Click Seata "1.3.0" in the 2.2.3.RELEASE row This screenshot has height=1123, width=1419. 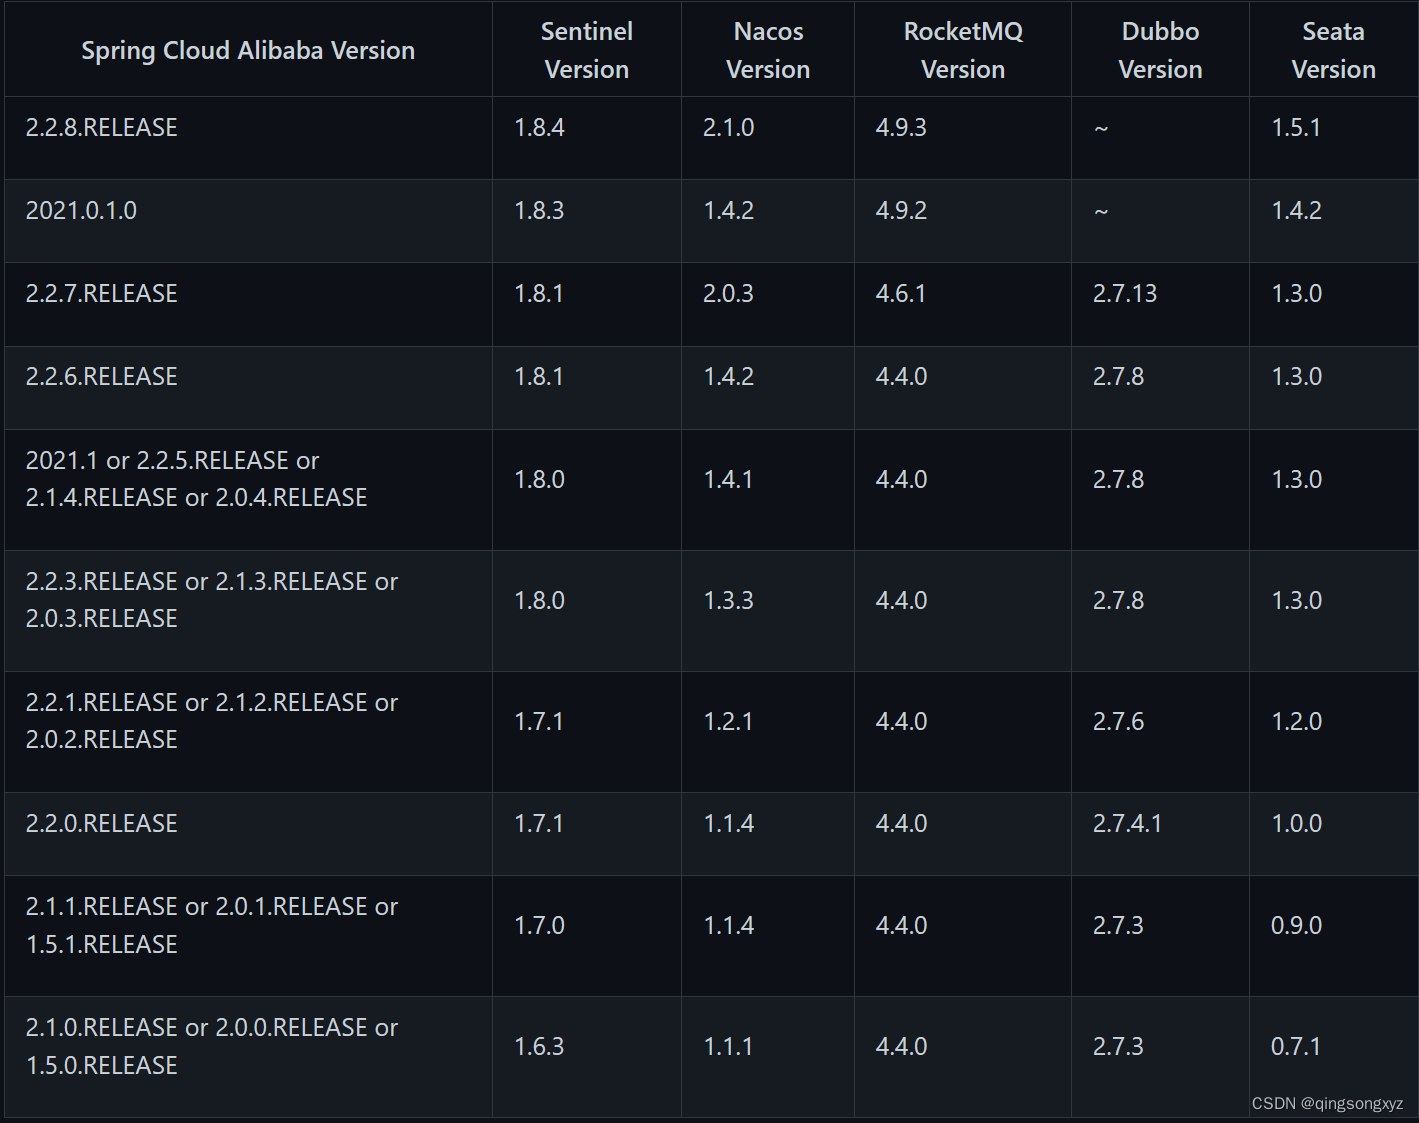click(x=1296, y=601)
